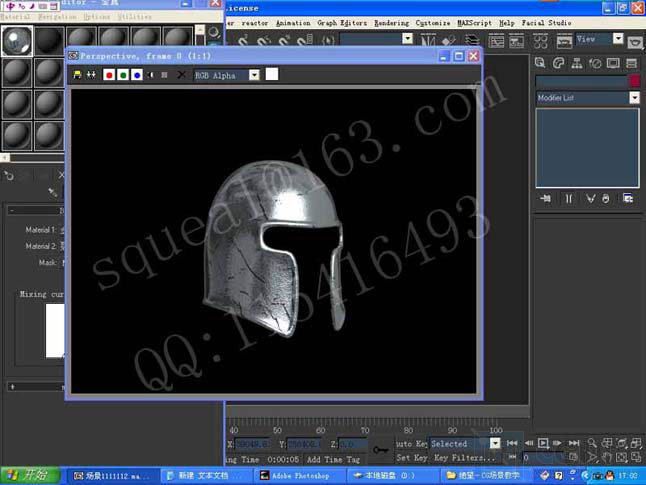This screenshot has height=485, width=646.
Task: Open the Customize menu
Action: tap(433, 23)
